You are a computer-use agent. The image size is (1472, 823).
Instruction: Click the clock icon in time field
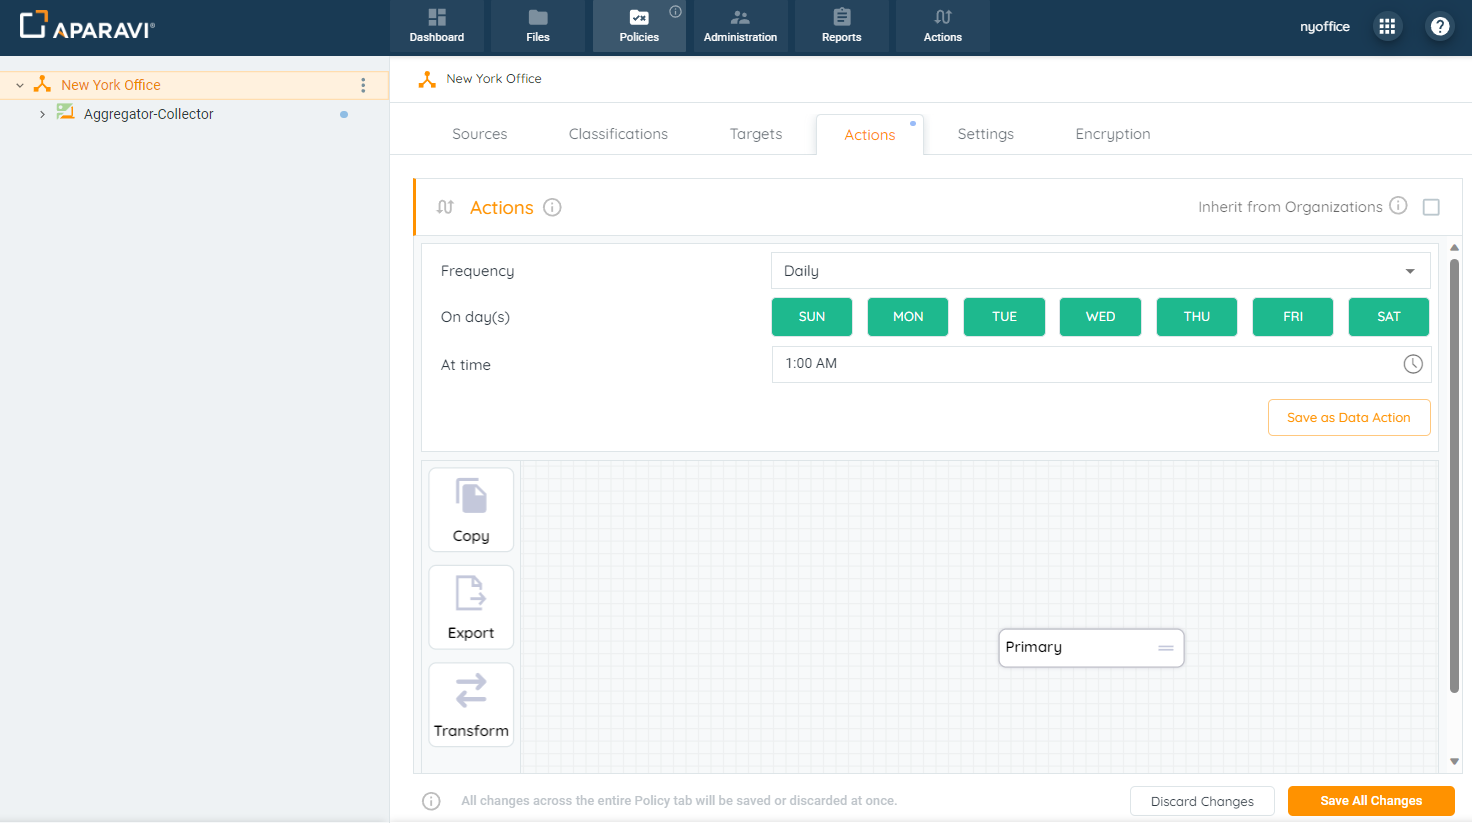click(x=1412, y=364)
